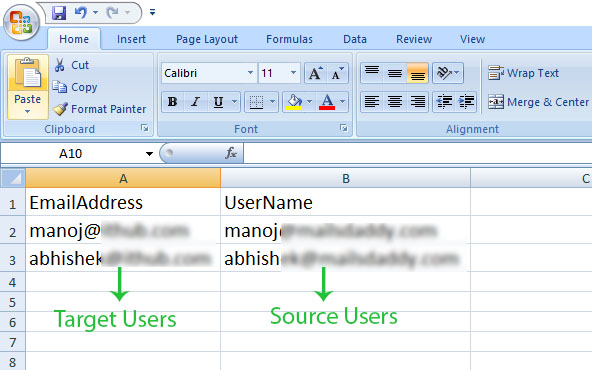
Task: Enable Wrap Text
Action: [523, 73]
